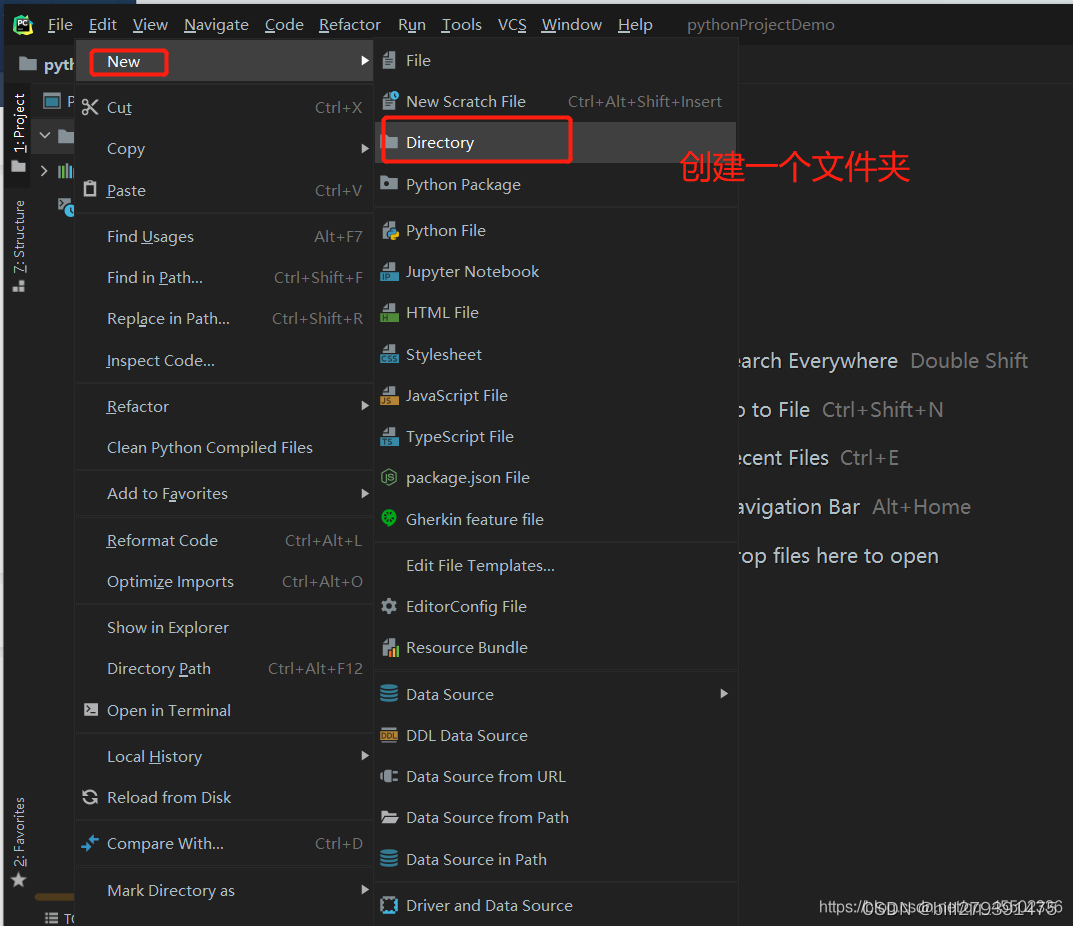Click the Cut scissors icon
Screen dimensions: 1073x926
90,107
